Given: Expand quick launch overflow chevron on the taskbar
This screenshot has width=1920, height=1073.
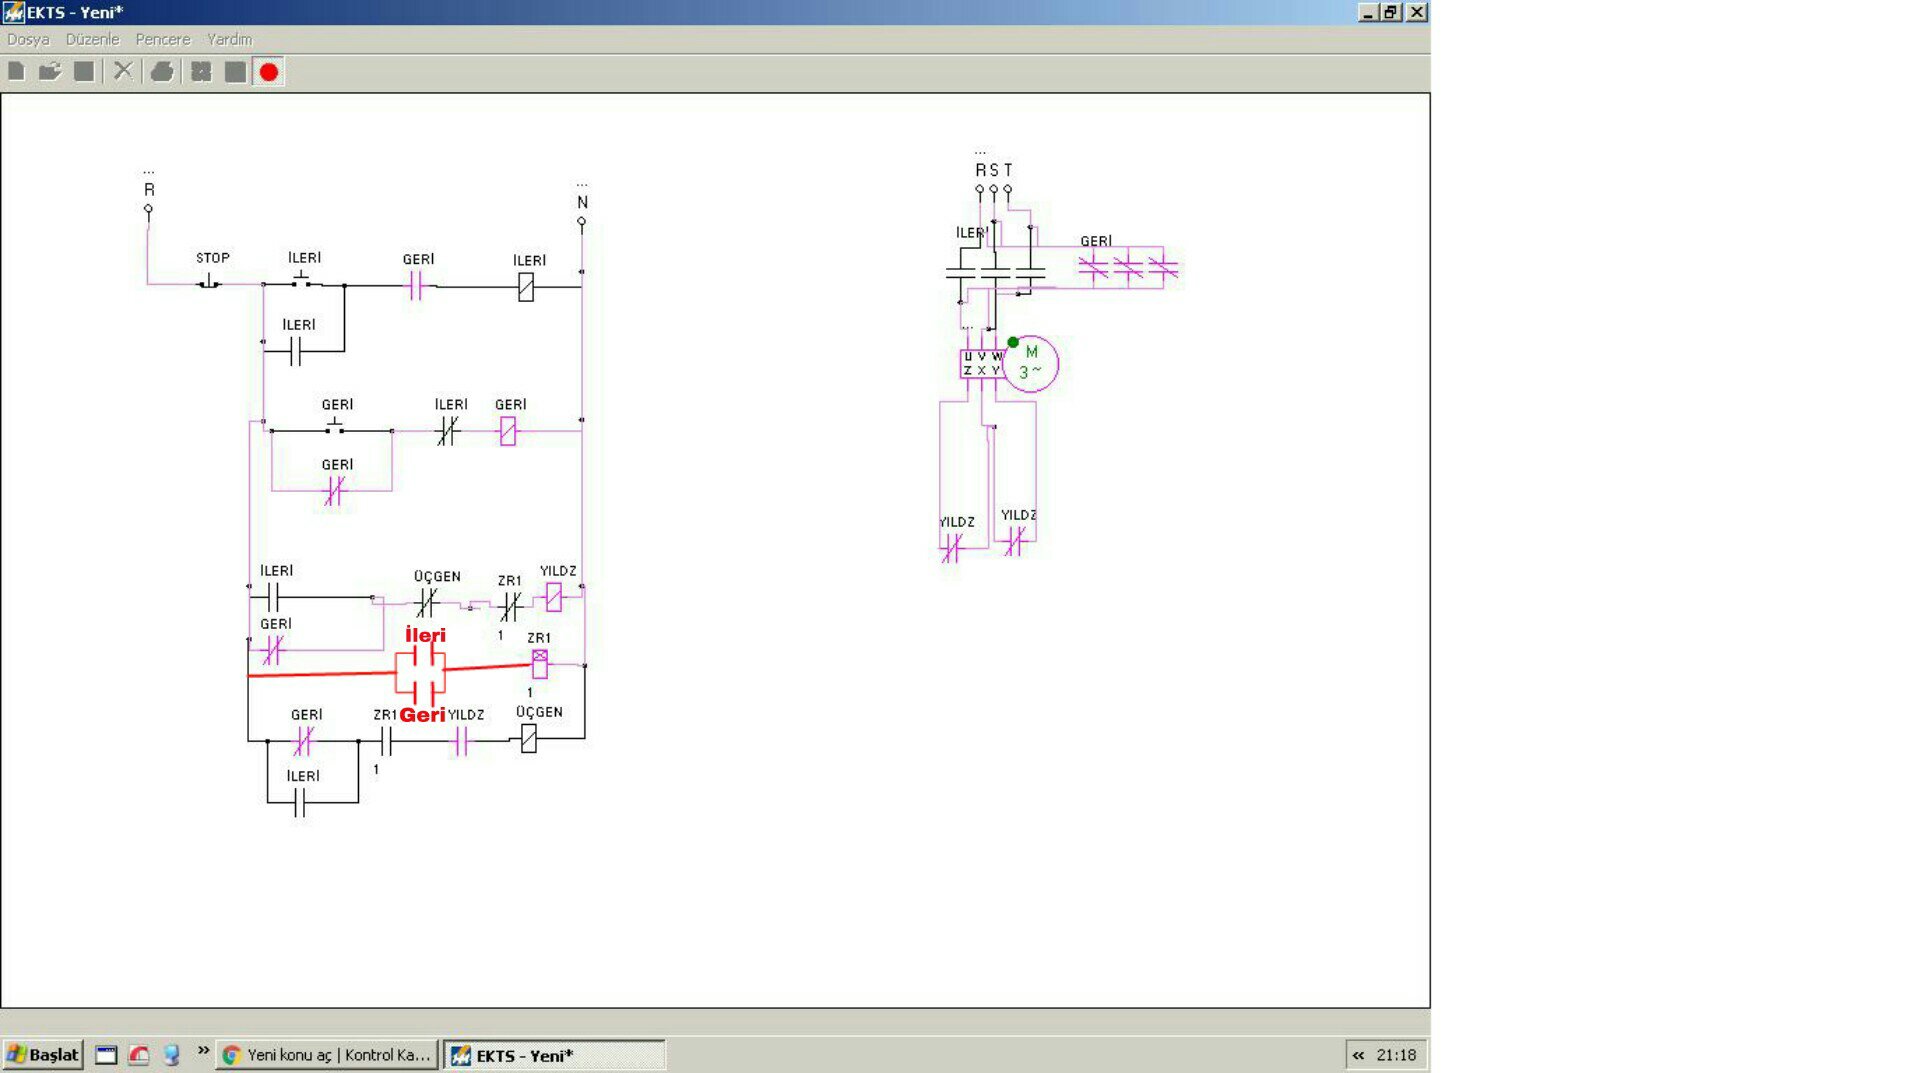Looking at the screenshot, I should [203, 1050].
